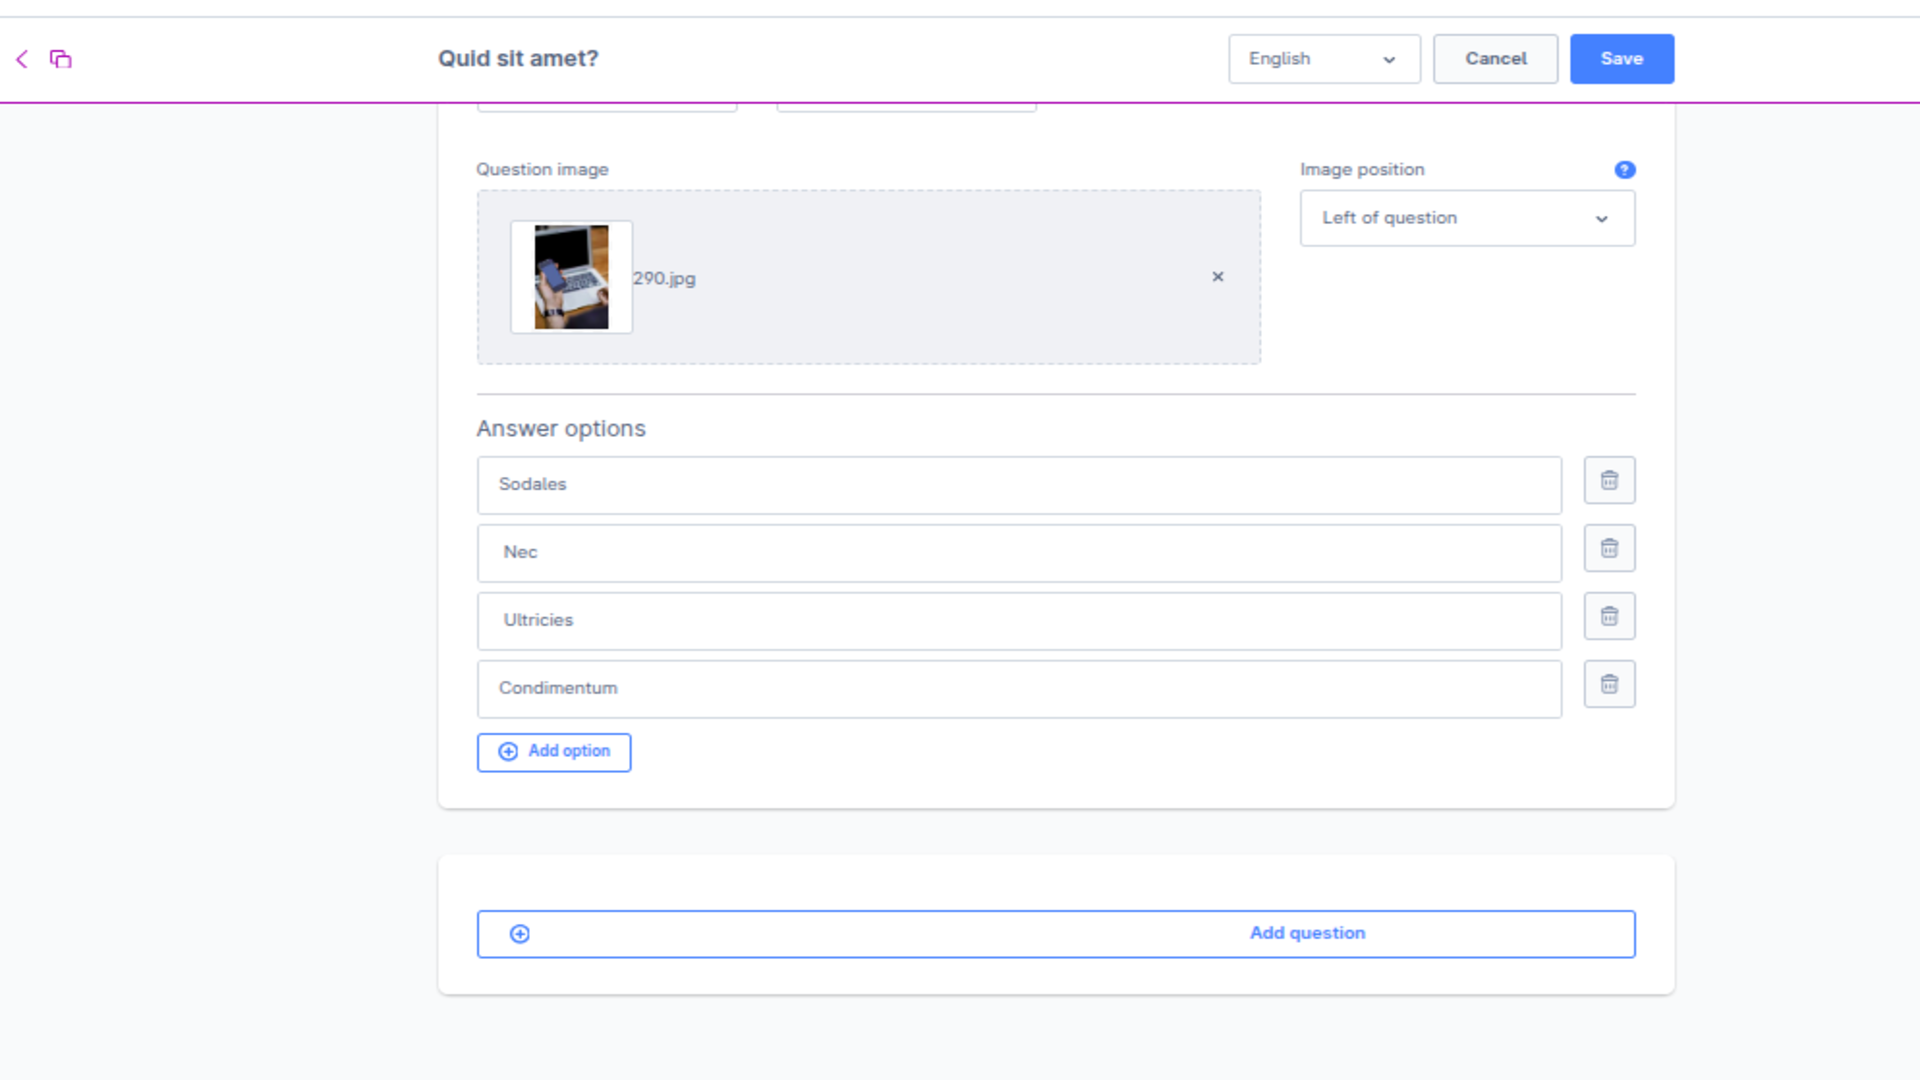
Task: Click the Add question button
Action: pos(1056,934)
